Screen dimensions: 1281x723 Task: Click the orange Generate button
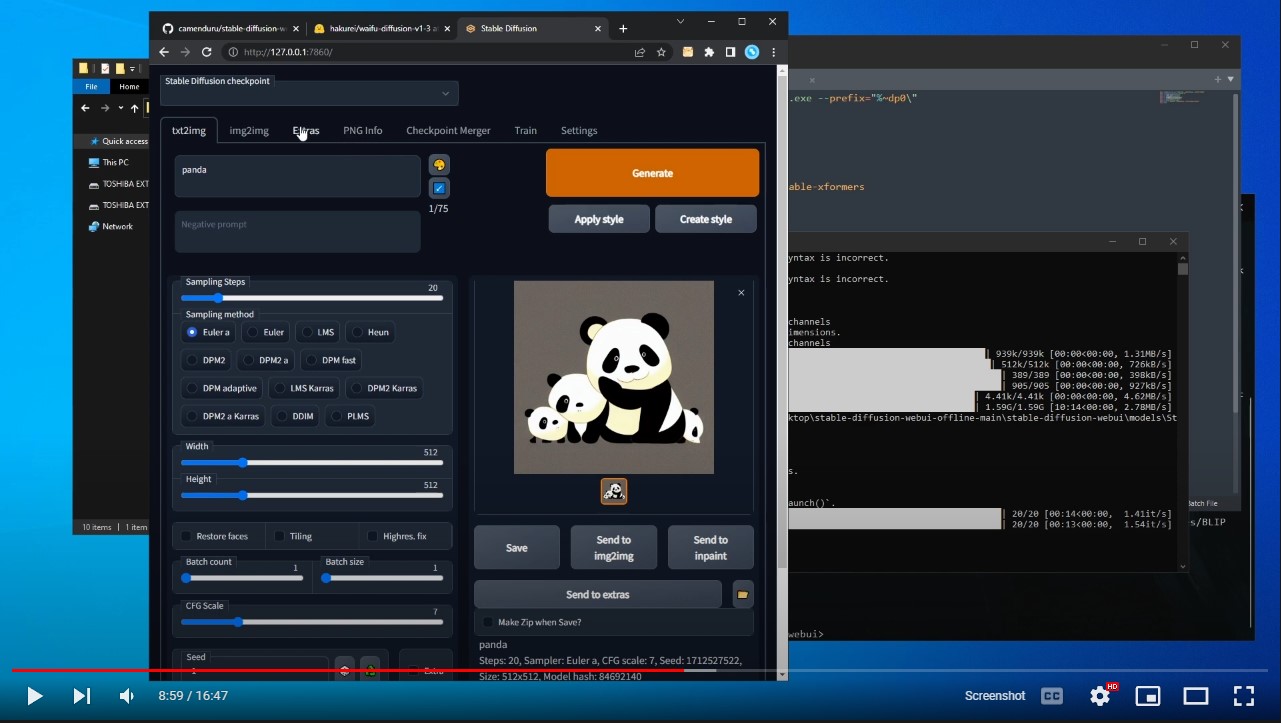[x=652, y=172]
